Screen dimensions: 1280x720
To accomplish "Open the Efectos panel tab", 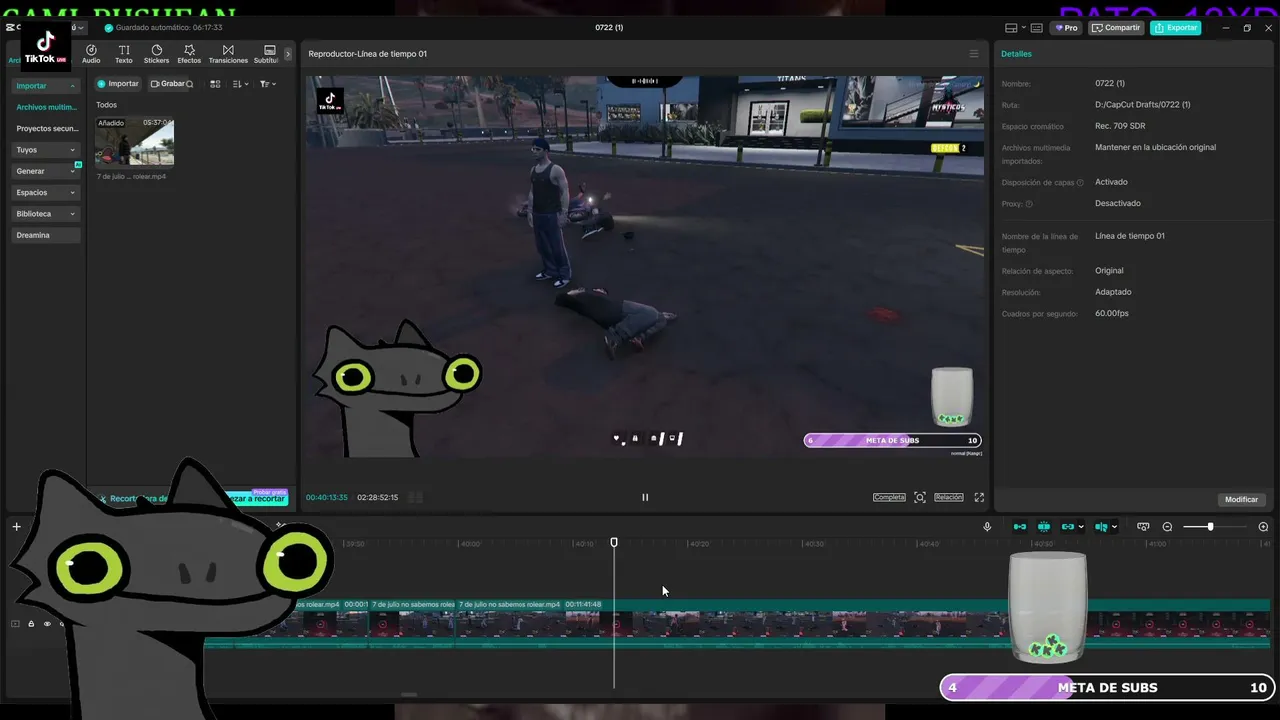I will point(189,54).
